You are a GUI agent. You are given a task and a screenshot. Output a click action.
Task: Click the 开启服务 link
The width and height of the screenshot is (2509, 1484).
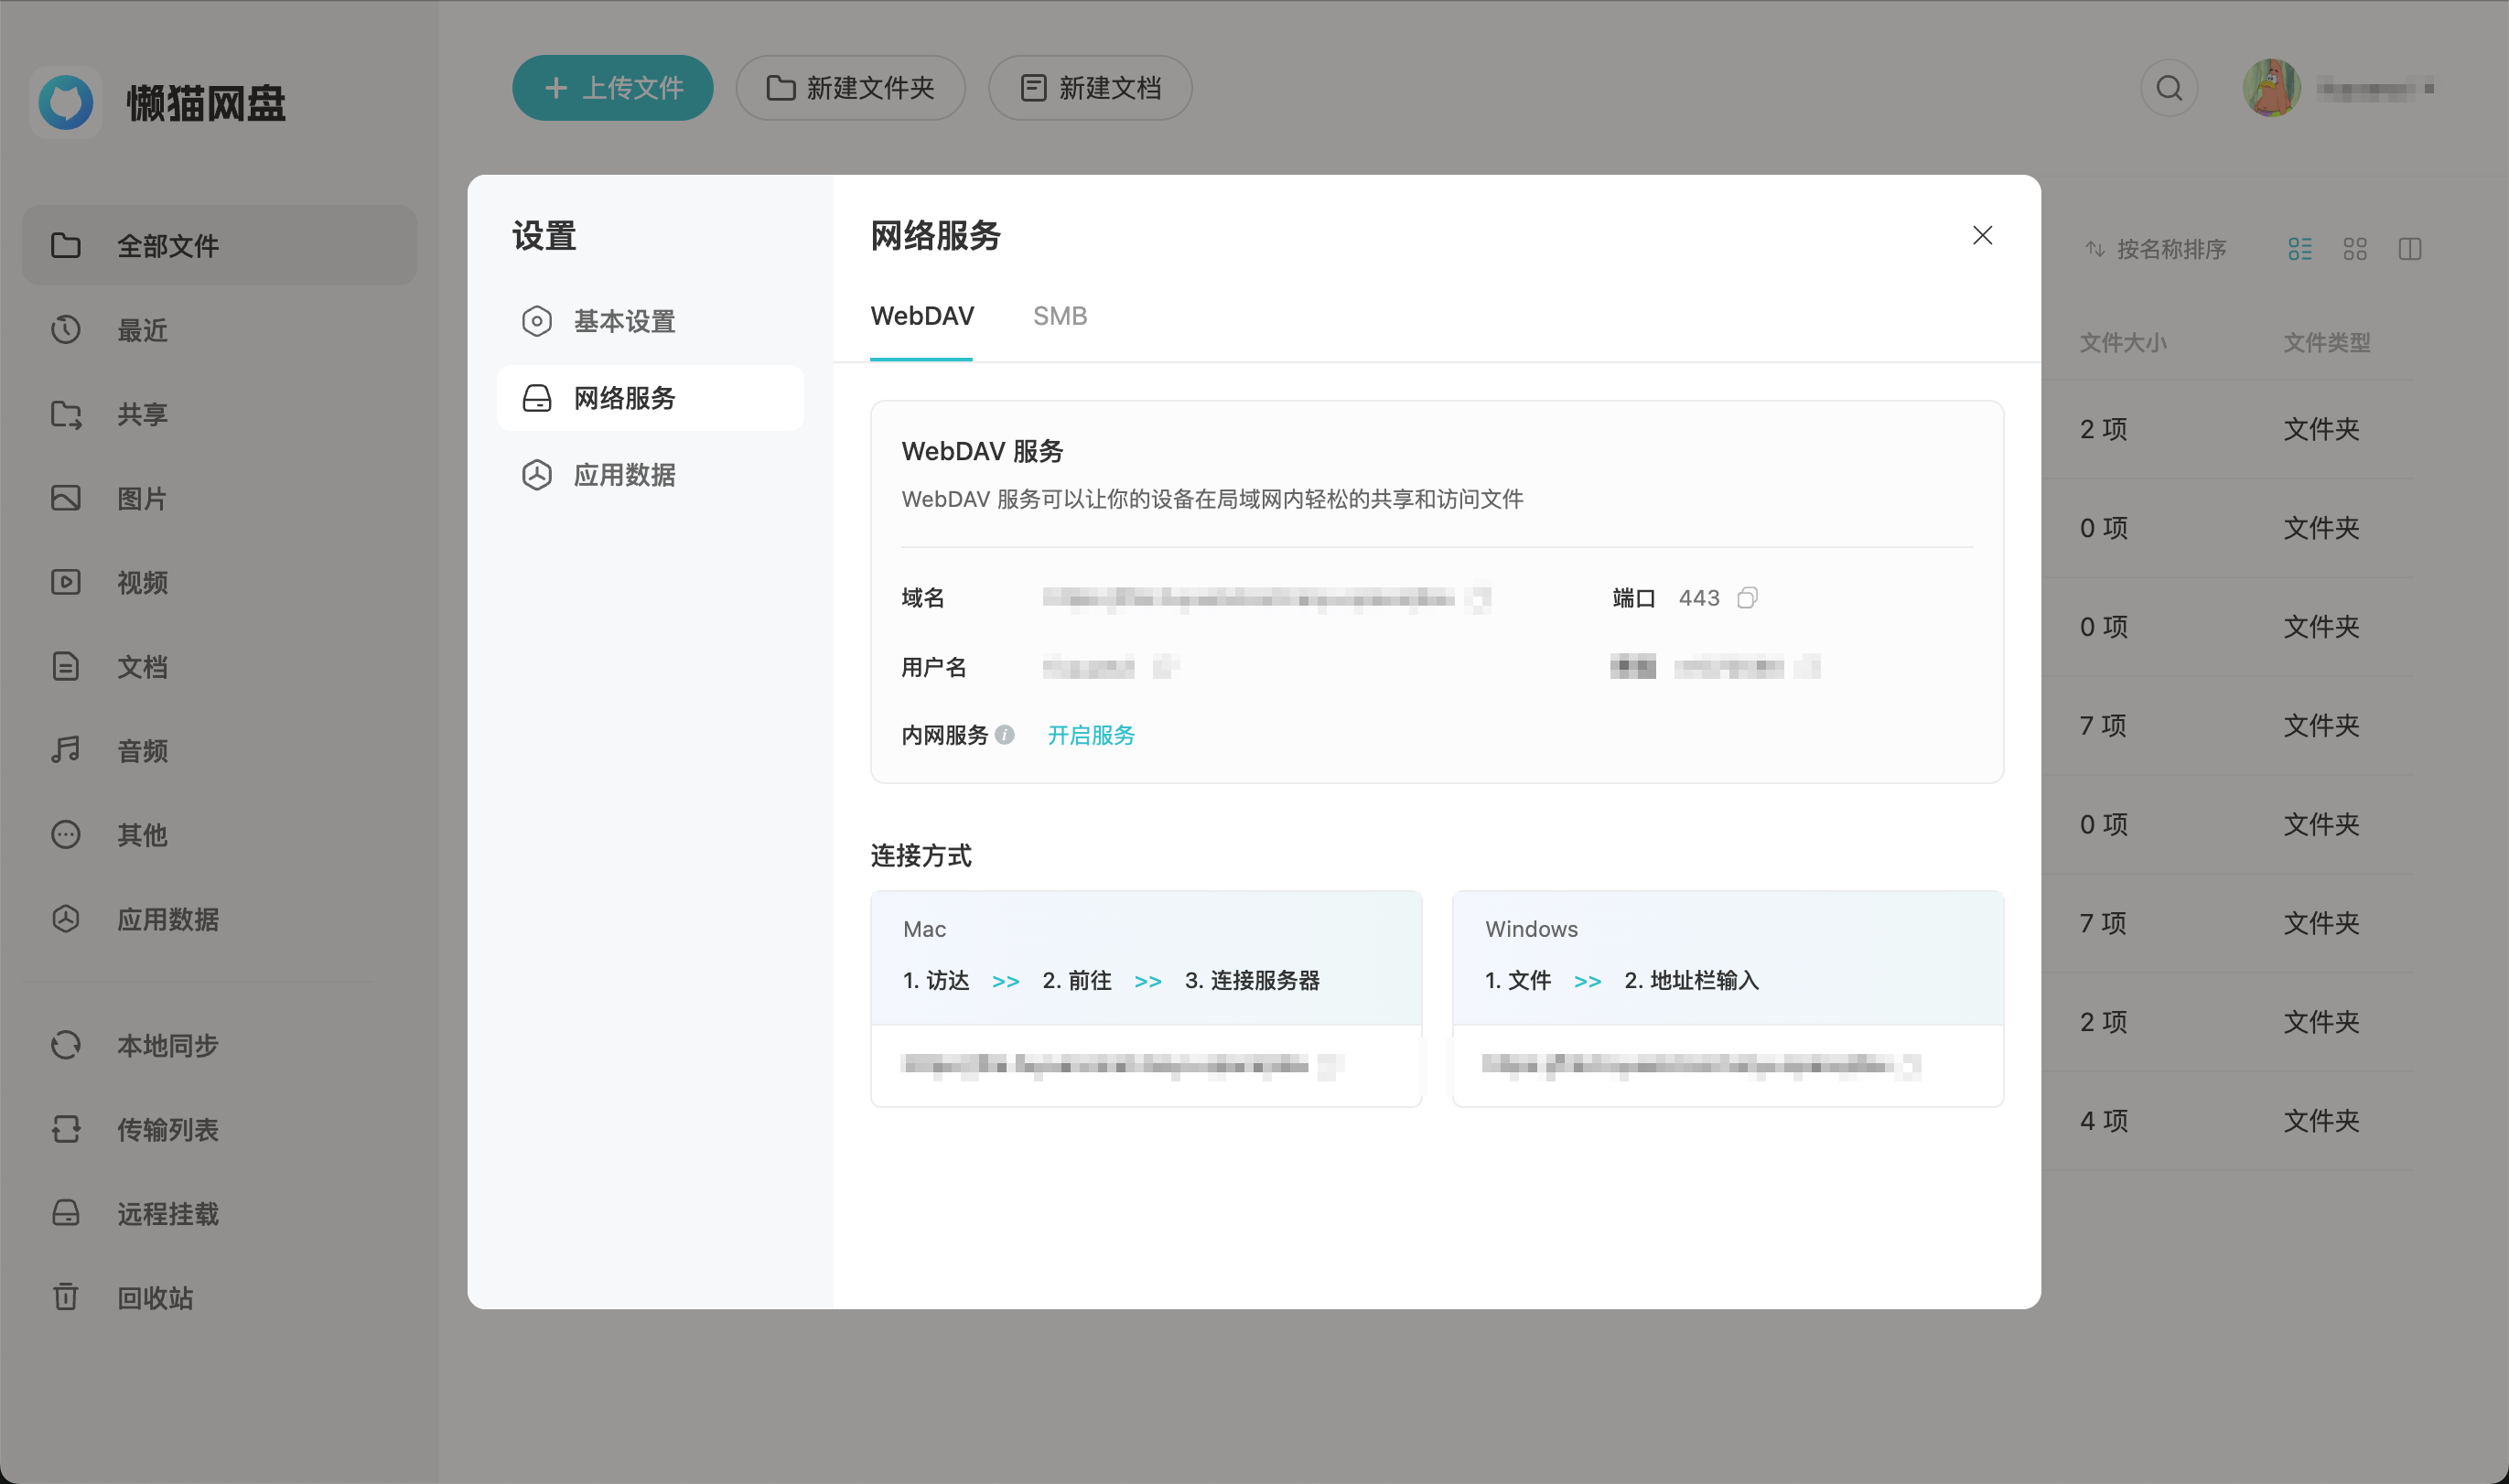[1090, 735]
